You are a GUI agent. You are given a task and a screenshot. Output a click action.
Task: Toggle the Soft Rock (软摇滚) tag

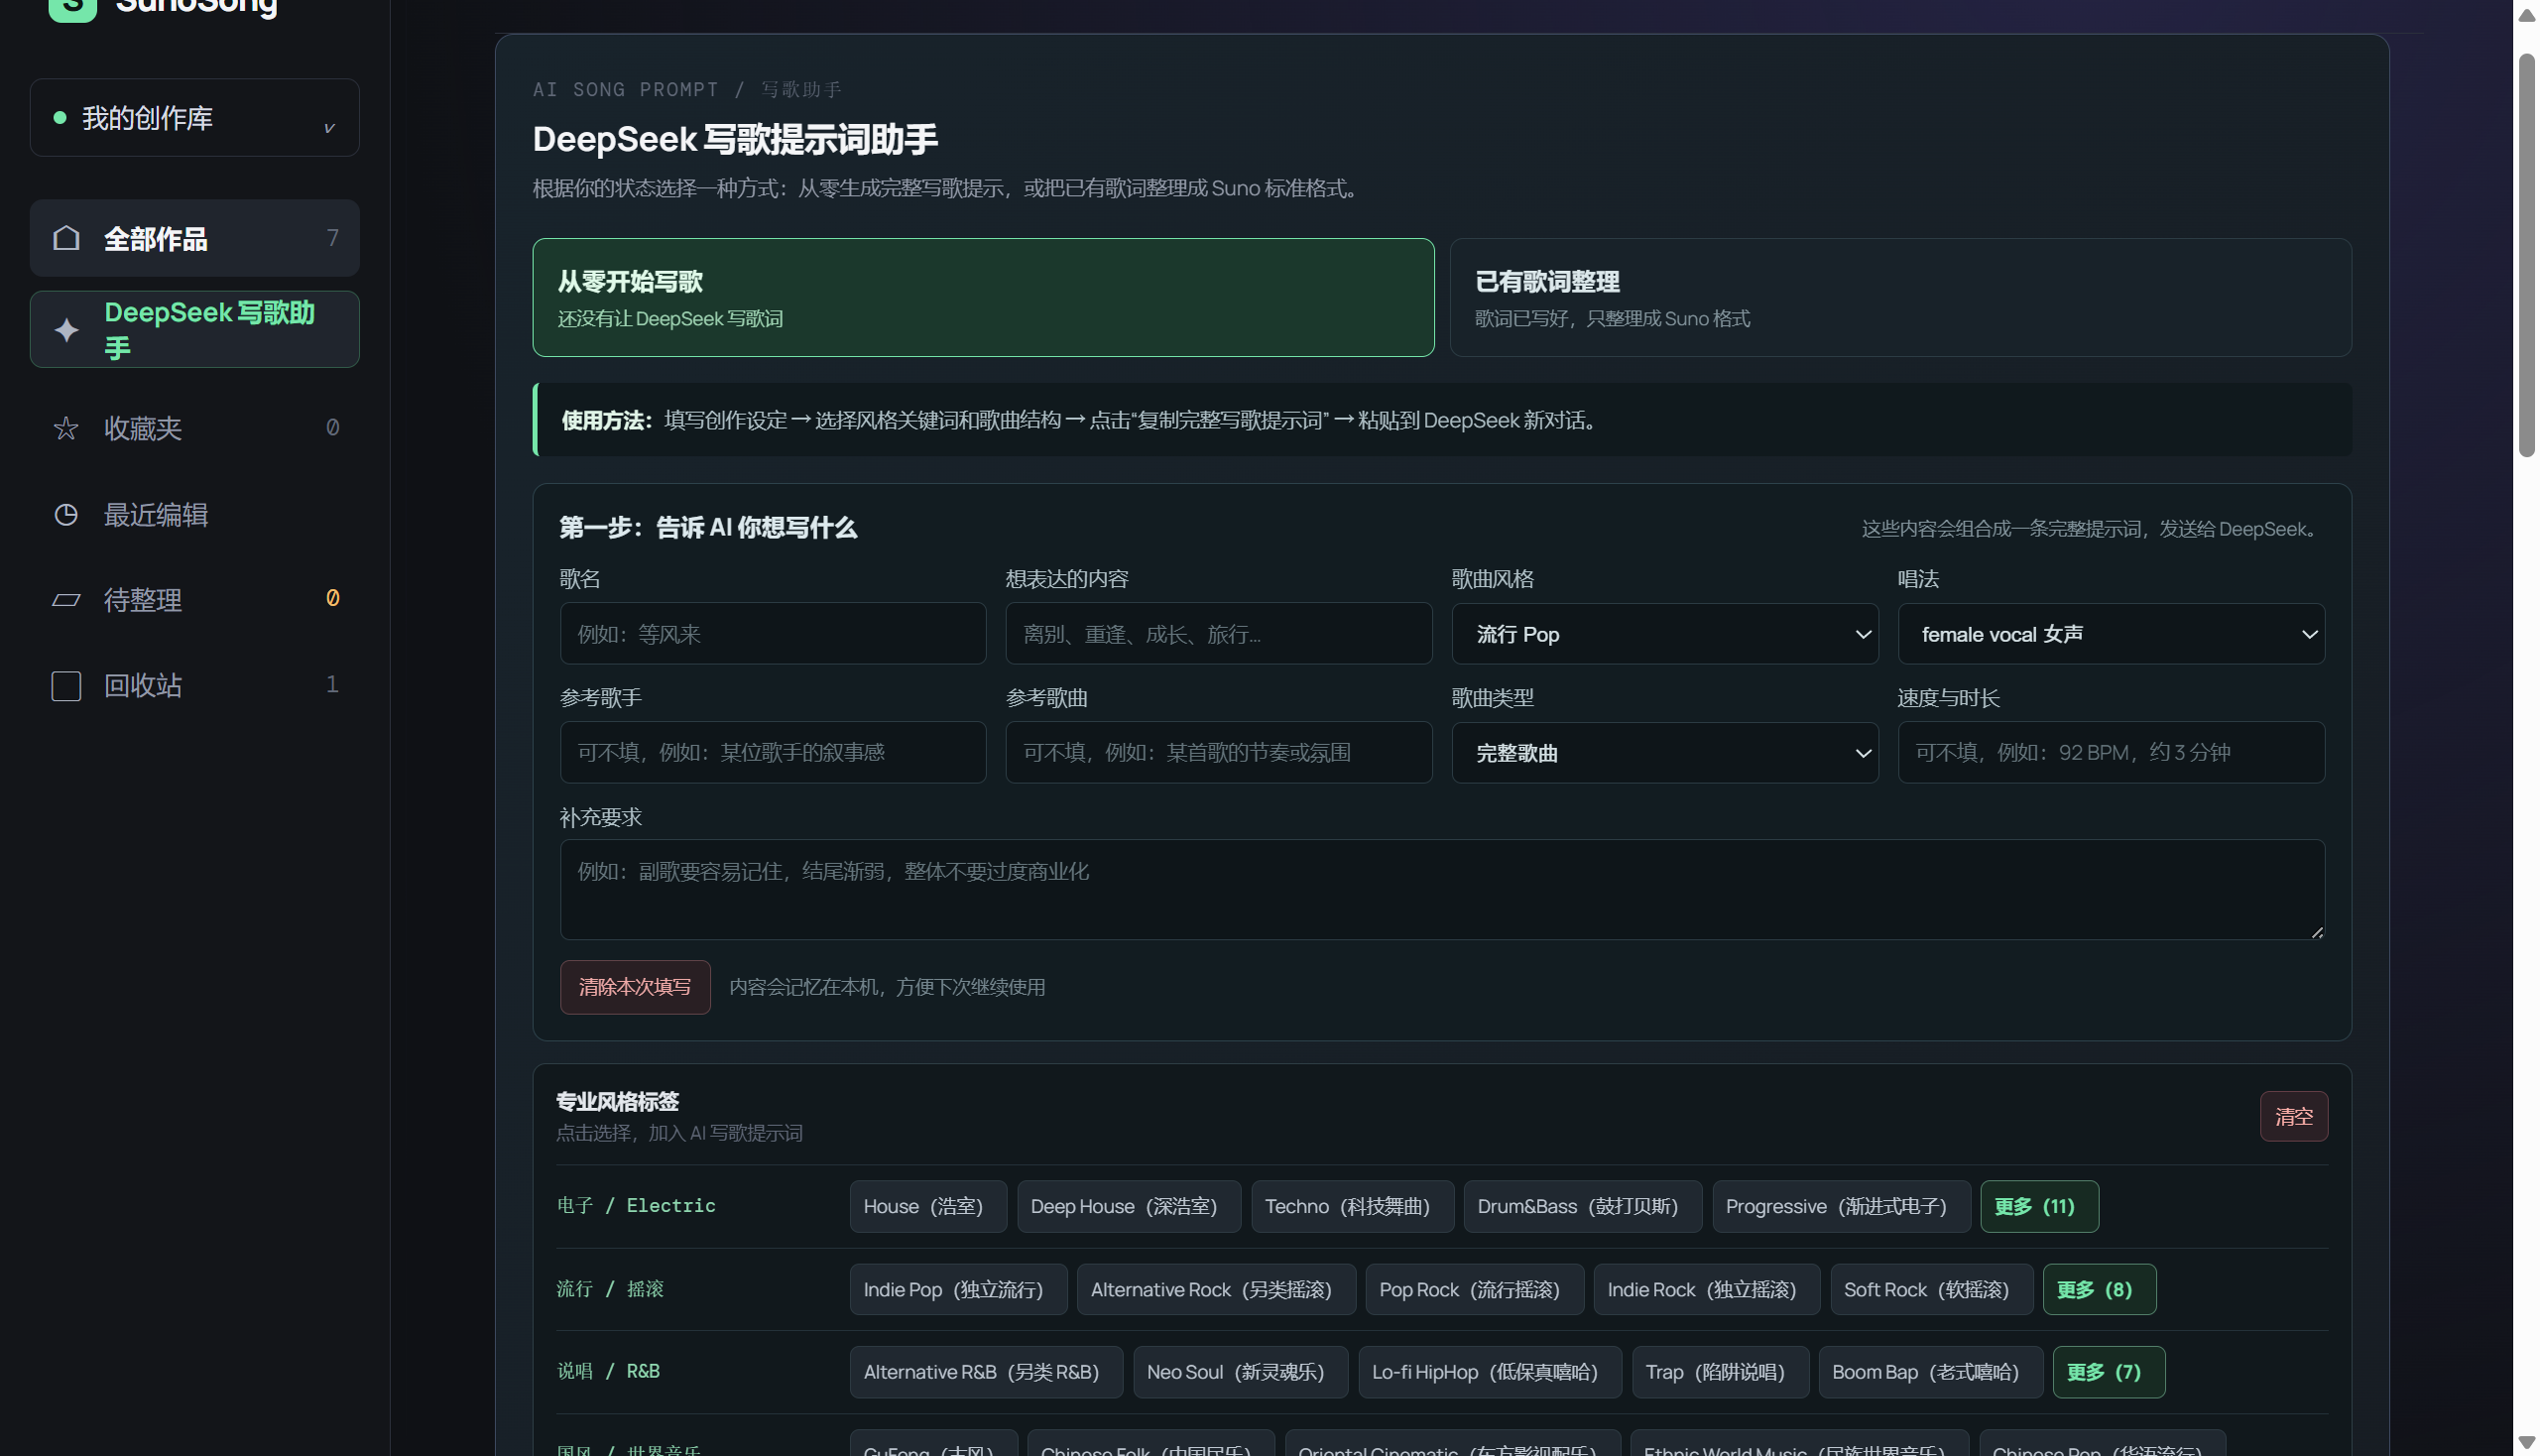point(1933,1290)
